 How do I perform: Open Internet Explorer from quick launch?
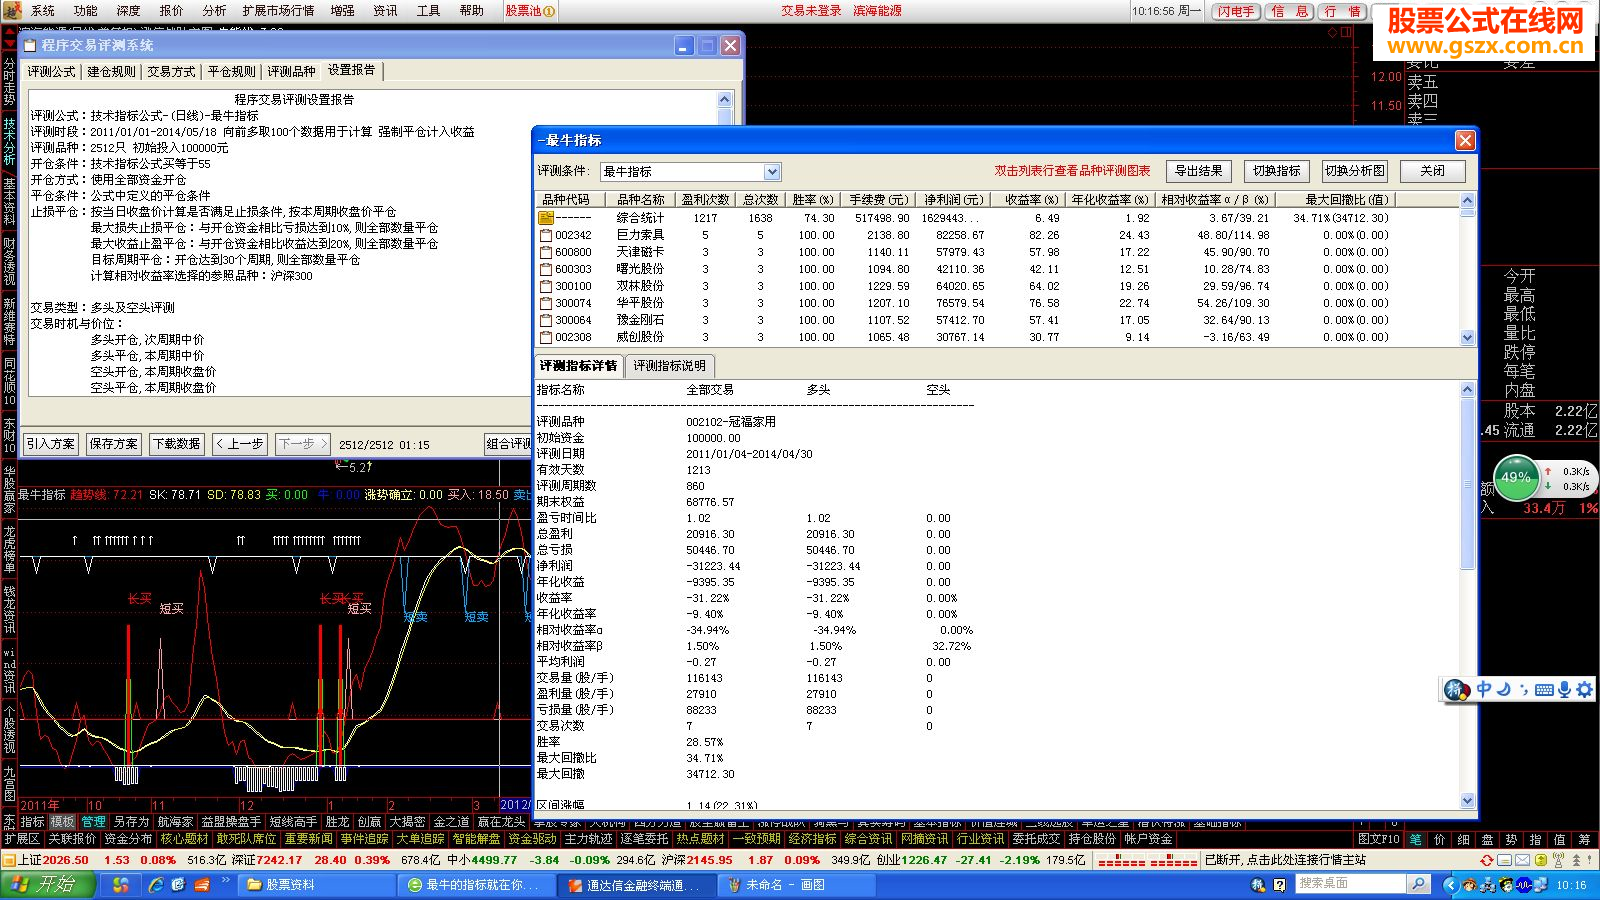[156, 885]
